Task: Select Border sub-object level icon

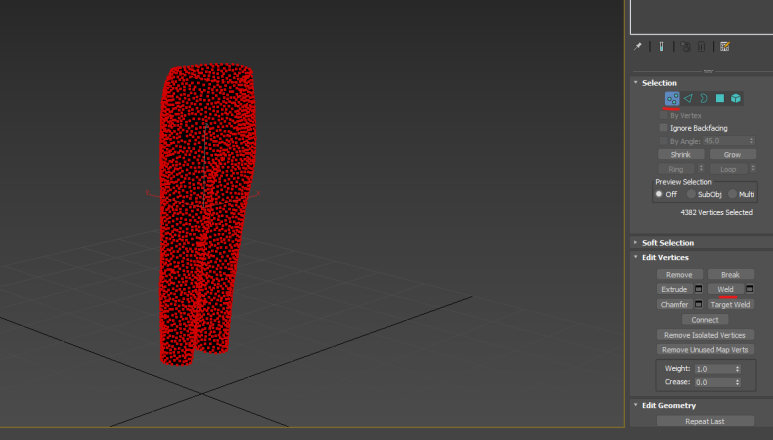Action: [704, 98]
